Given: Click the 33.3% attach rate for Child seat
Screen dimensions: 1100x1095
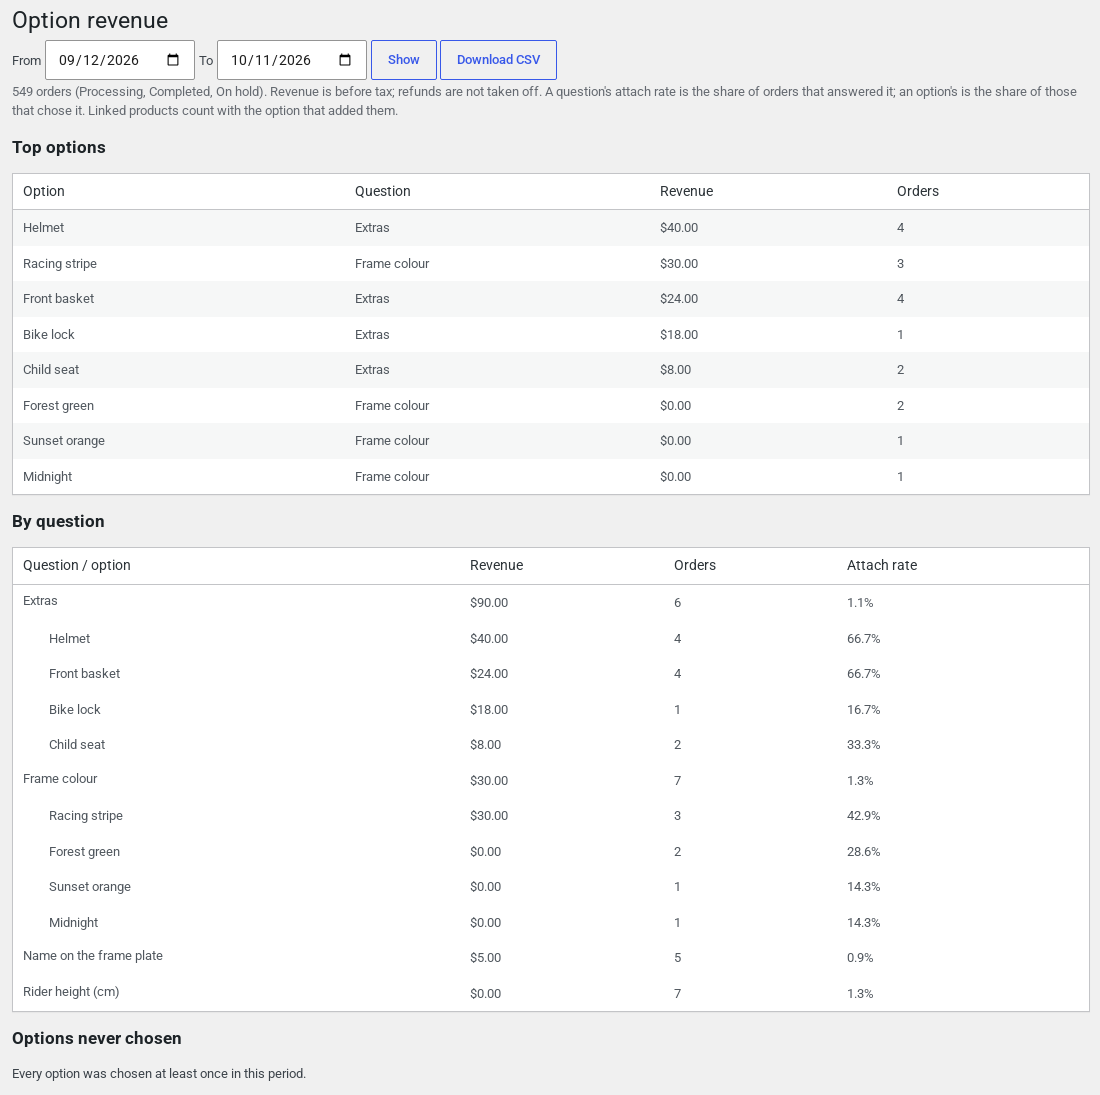Looking at the screenshot, I should 864,745.
